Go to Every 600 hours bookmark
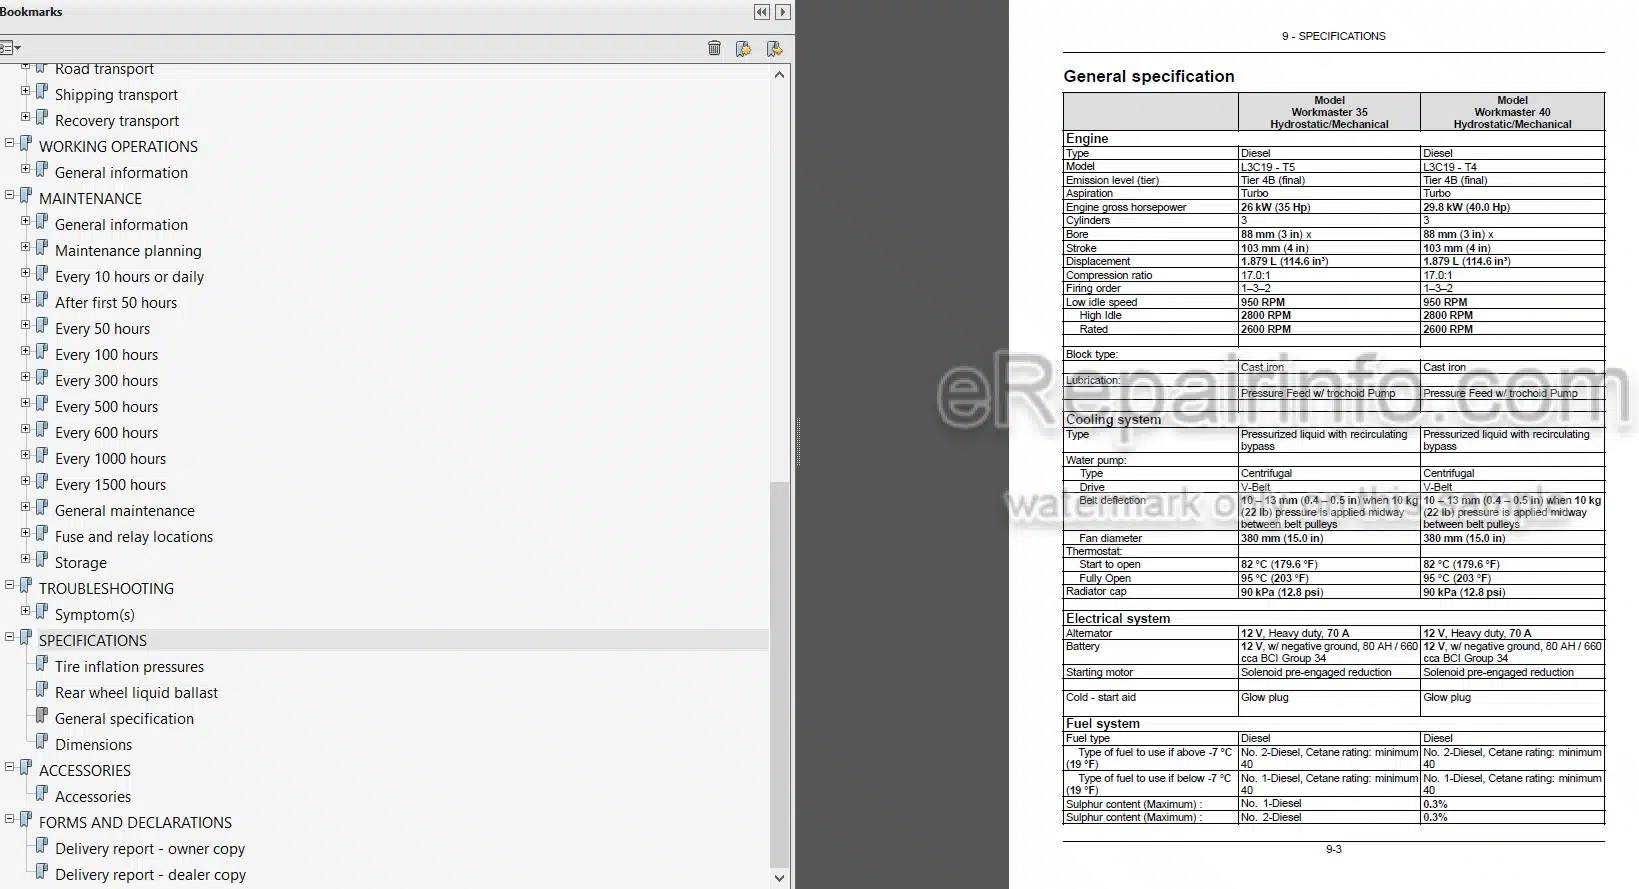 [106, 433]
